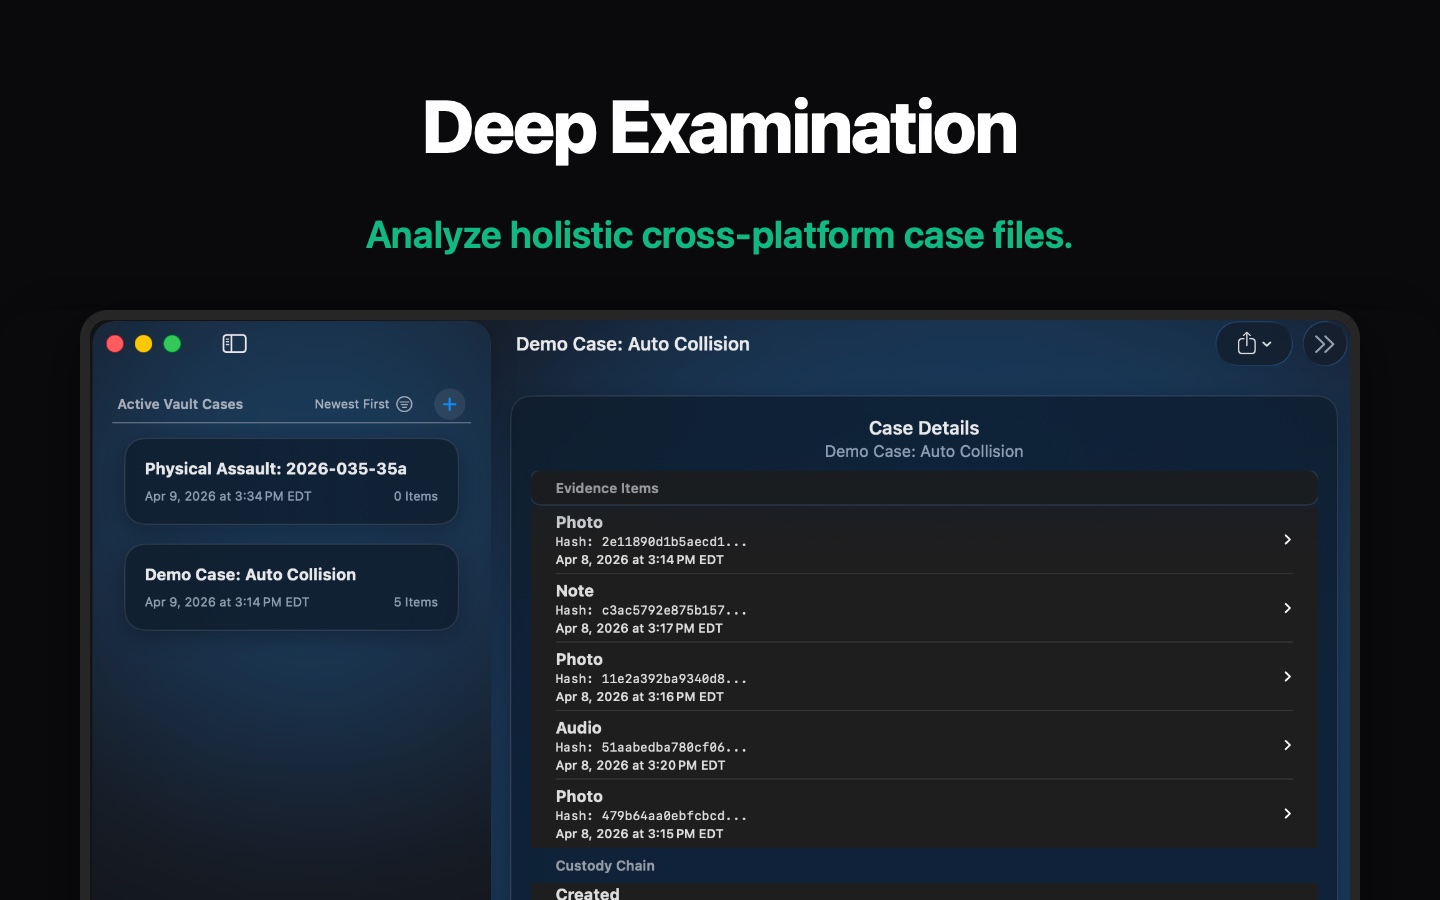Select the Note evidence entry

pos(900,608)
